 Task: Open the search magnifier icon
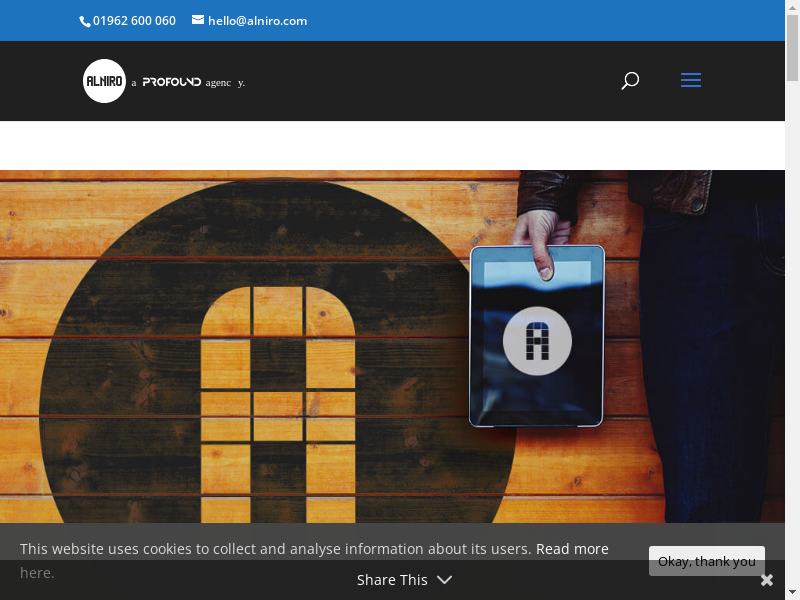pos(630,81)
